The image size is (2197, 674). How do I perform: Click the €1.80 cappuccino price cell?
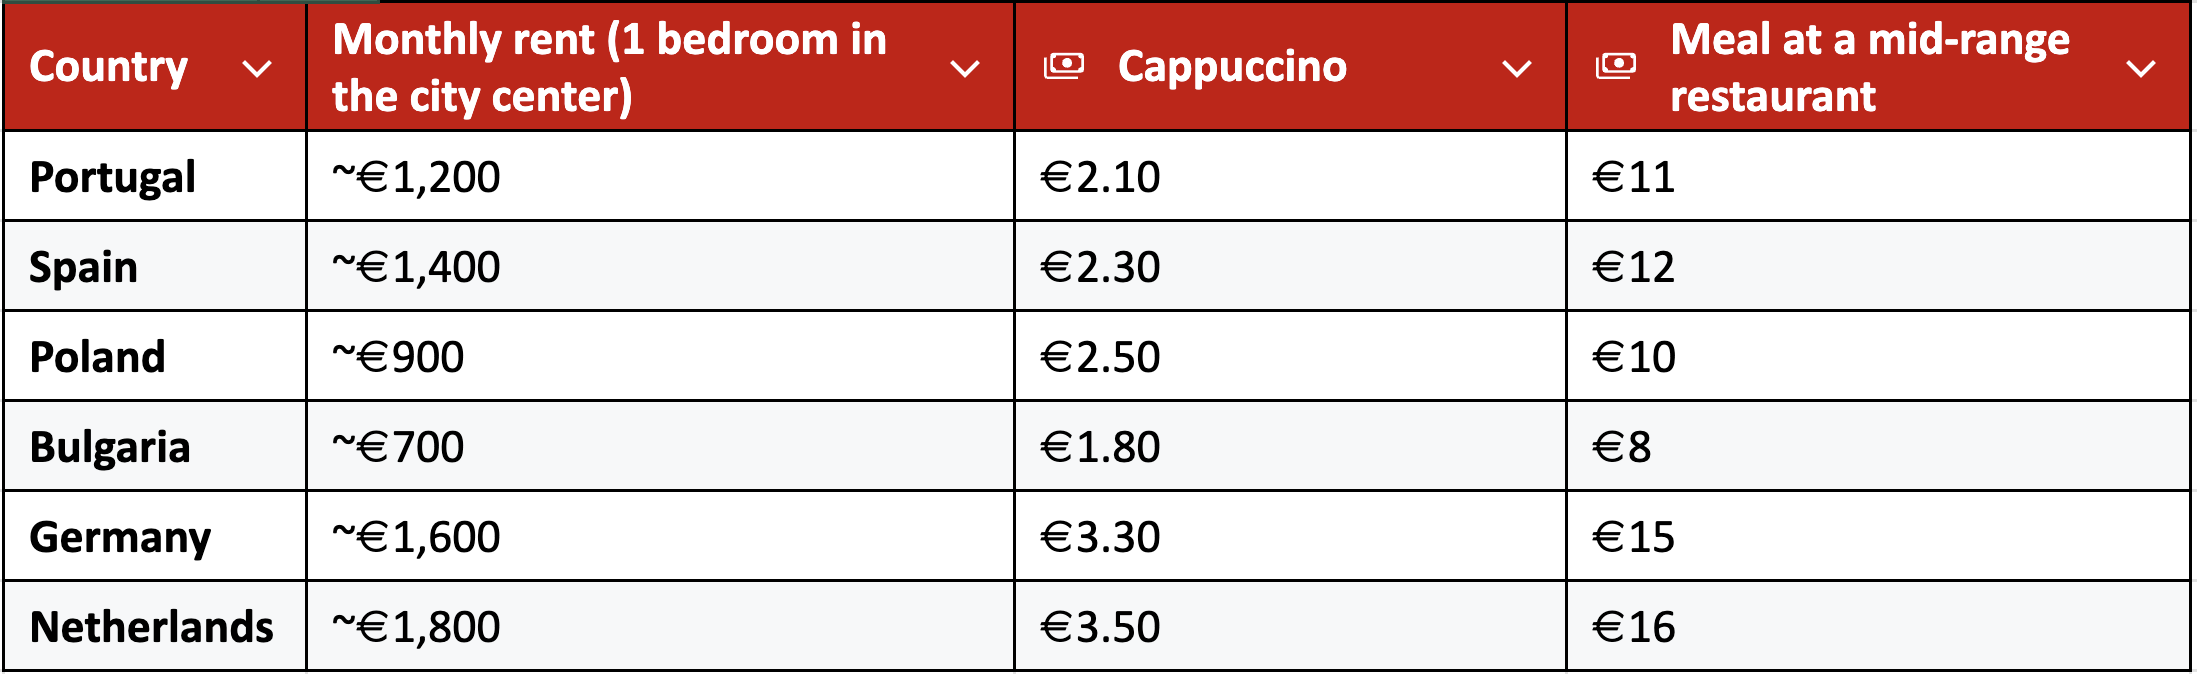[1290, 446]
